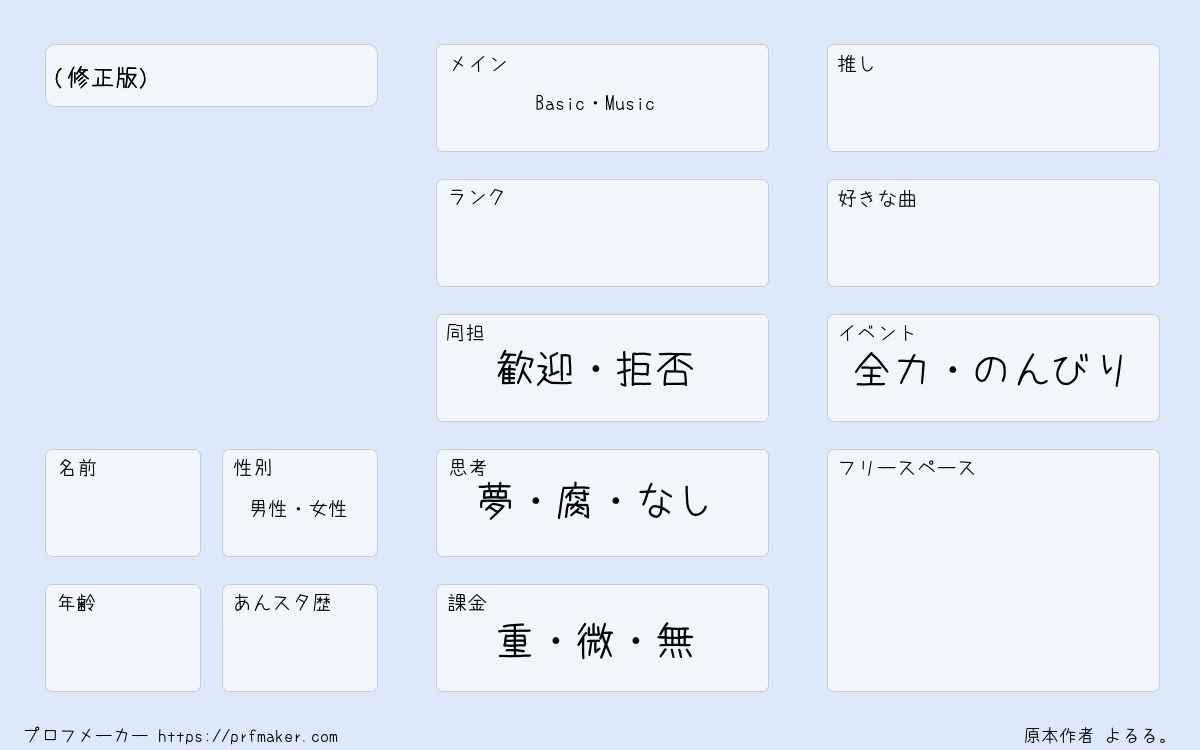Click the 推し field box
The width and height of the screenshot is (1200, 750).
[993, 98]
